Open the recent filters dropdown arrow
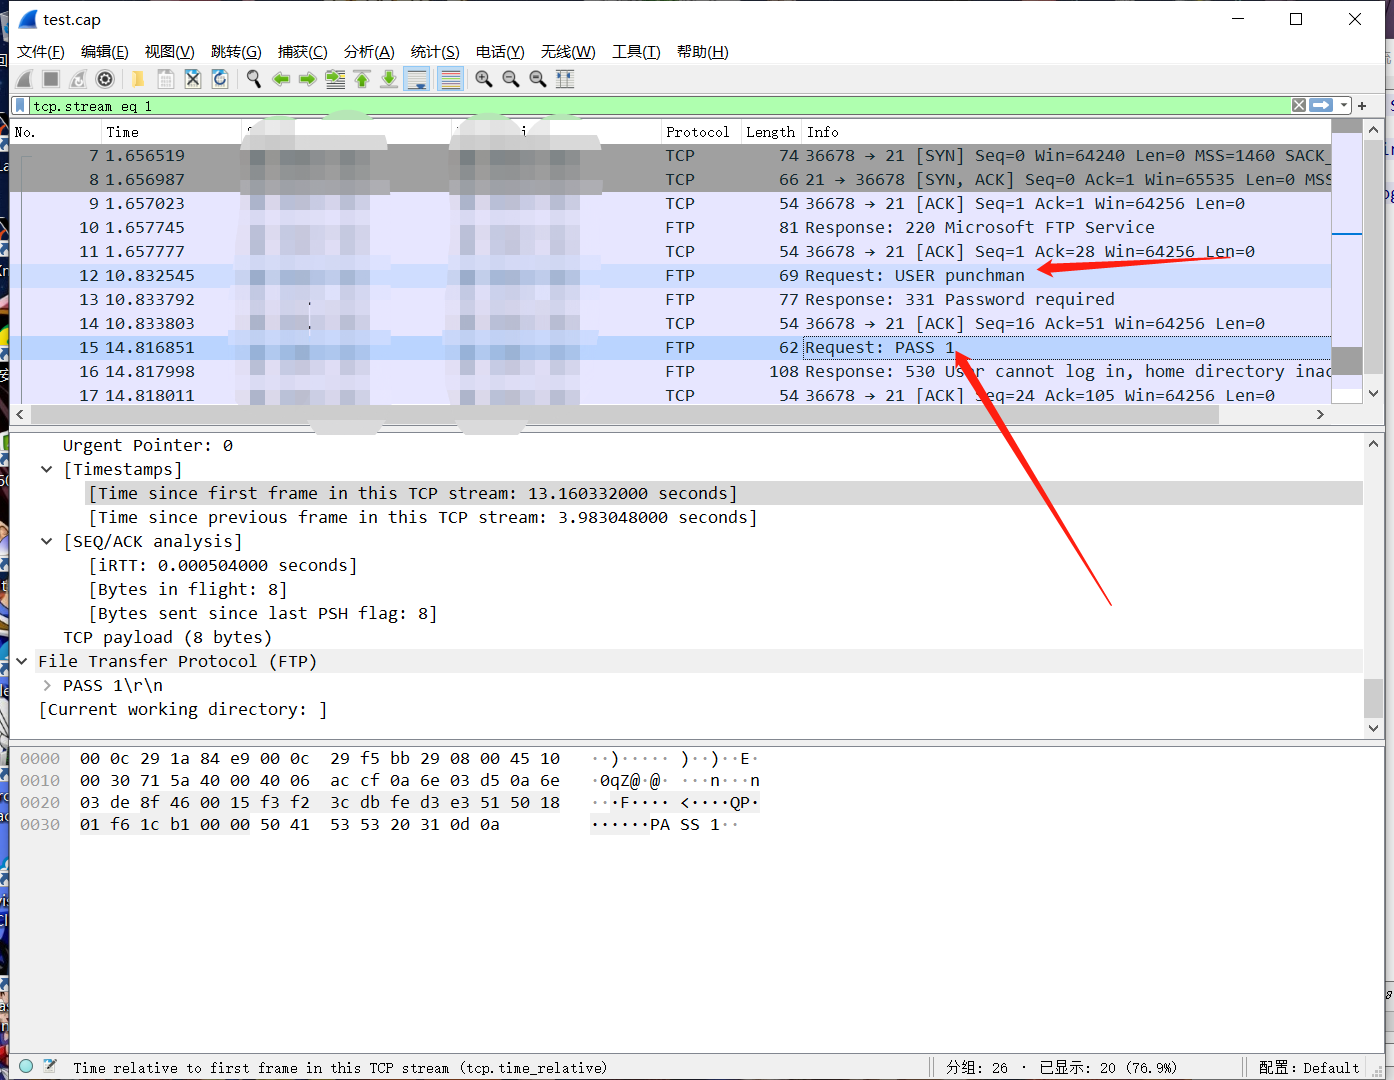The width and height of the screenshot is (1394, 1080). tap(1344, 105)
